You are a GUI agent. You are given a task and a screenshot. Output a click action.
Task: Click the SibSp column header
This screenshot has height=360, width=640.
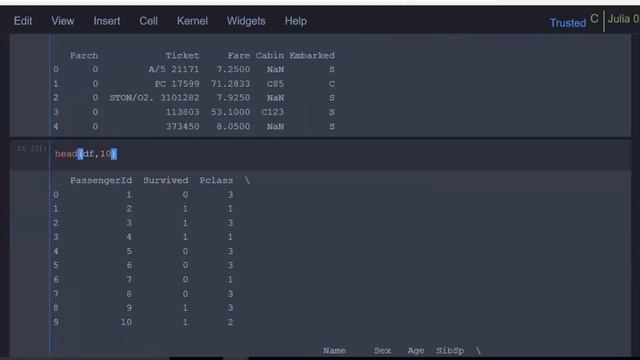click(450, 351)
